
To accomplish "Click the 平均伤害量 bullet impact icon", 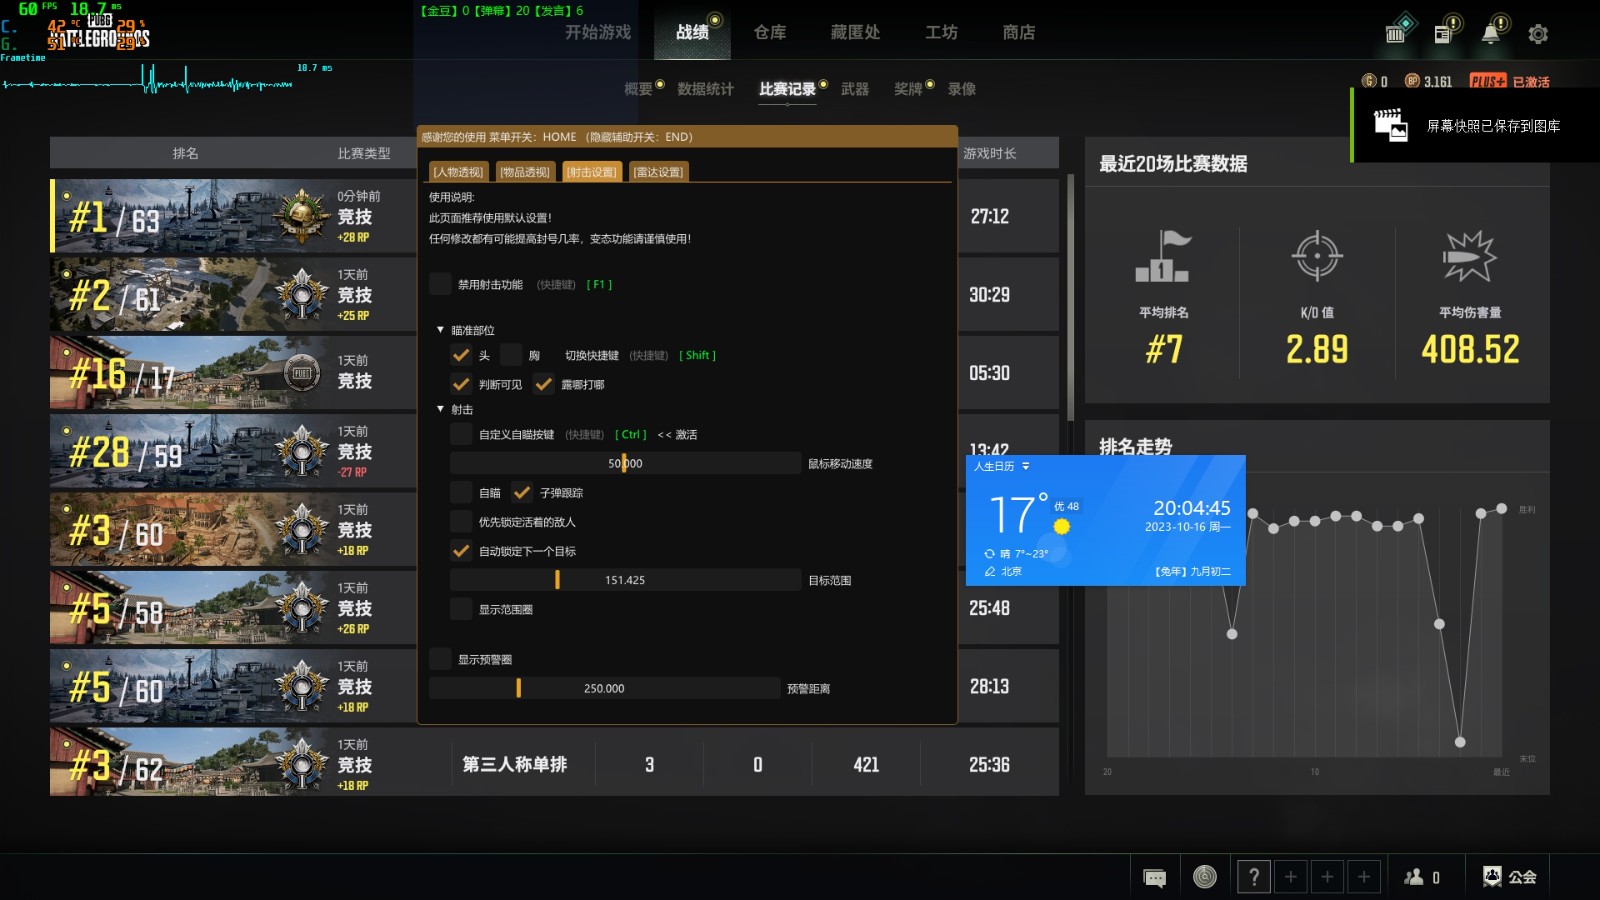I will (x=1469, y=256).
